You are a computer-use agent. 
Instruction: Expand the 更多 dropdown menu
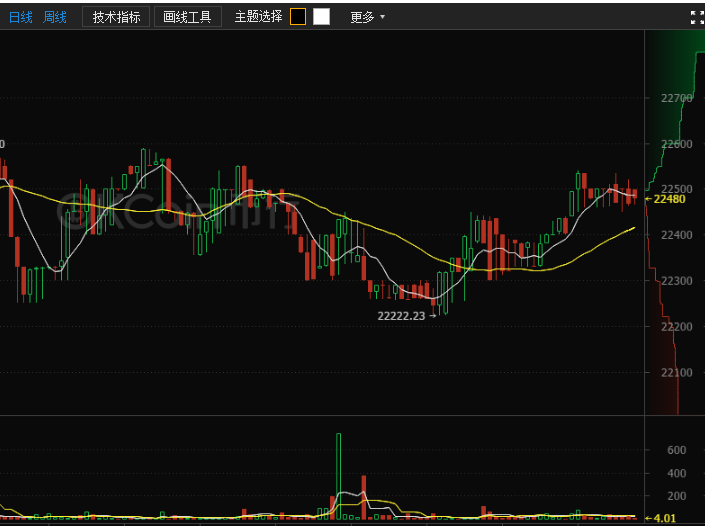[x=366, y=17]
